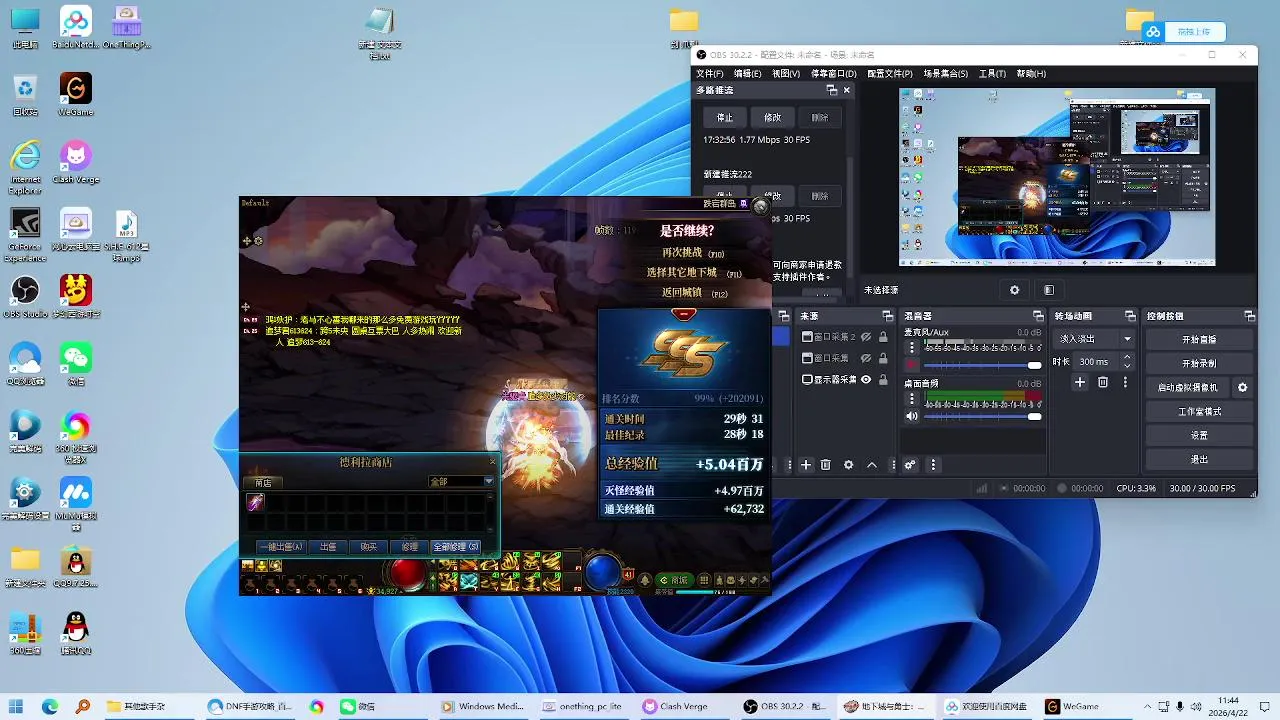Open 文件(F) menu in OBS
The height and width of the screenshot is (720, 1280).
click(710, 73)
